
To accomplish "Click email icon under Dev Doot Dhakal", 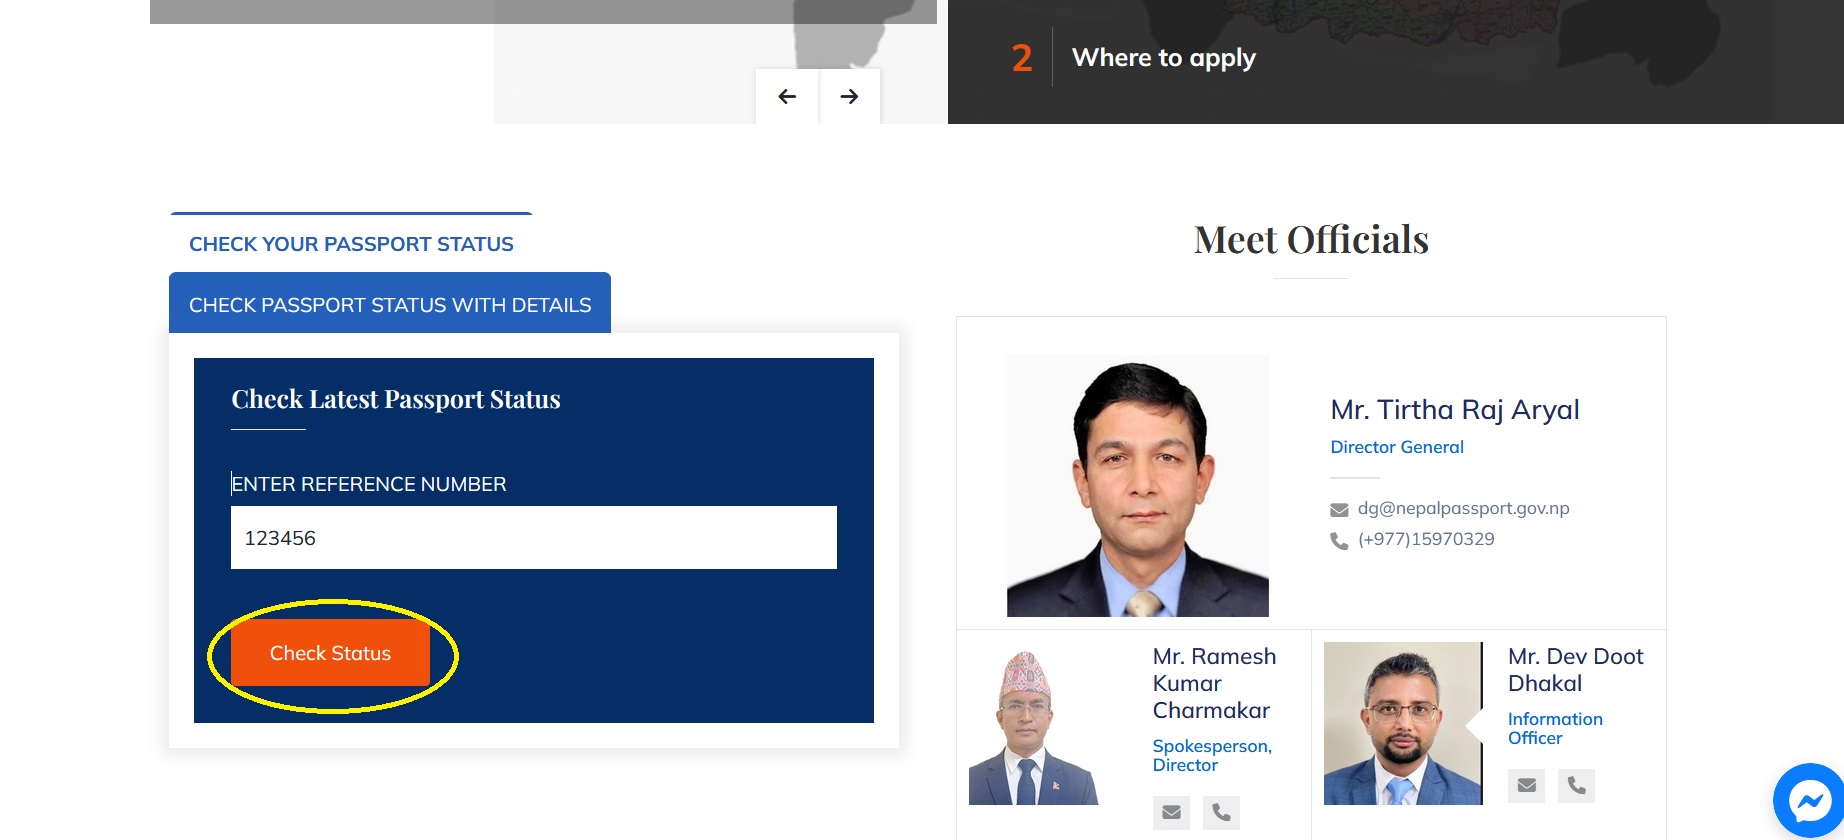I will [x=1526, y=785].
